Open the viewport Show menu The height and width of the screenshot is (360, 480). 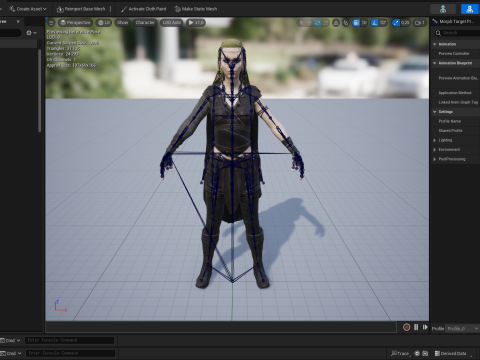pyautogui.click(x=122, y=23)
